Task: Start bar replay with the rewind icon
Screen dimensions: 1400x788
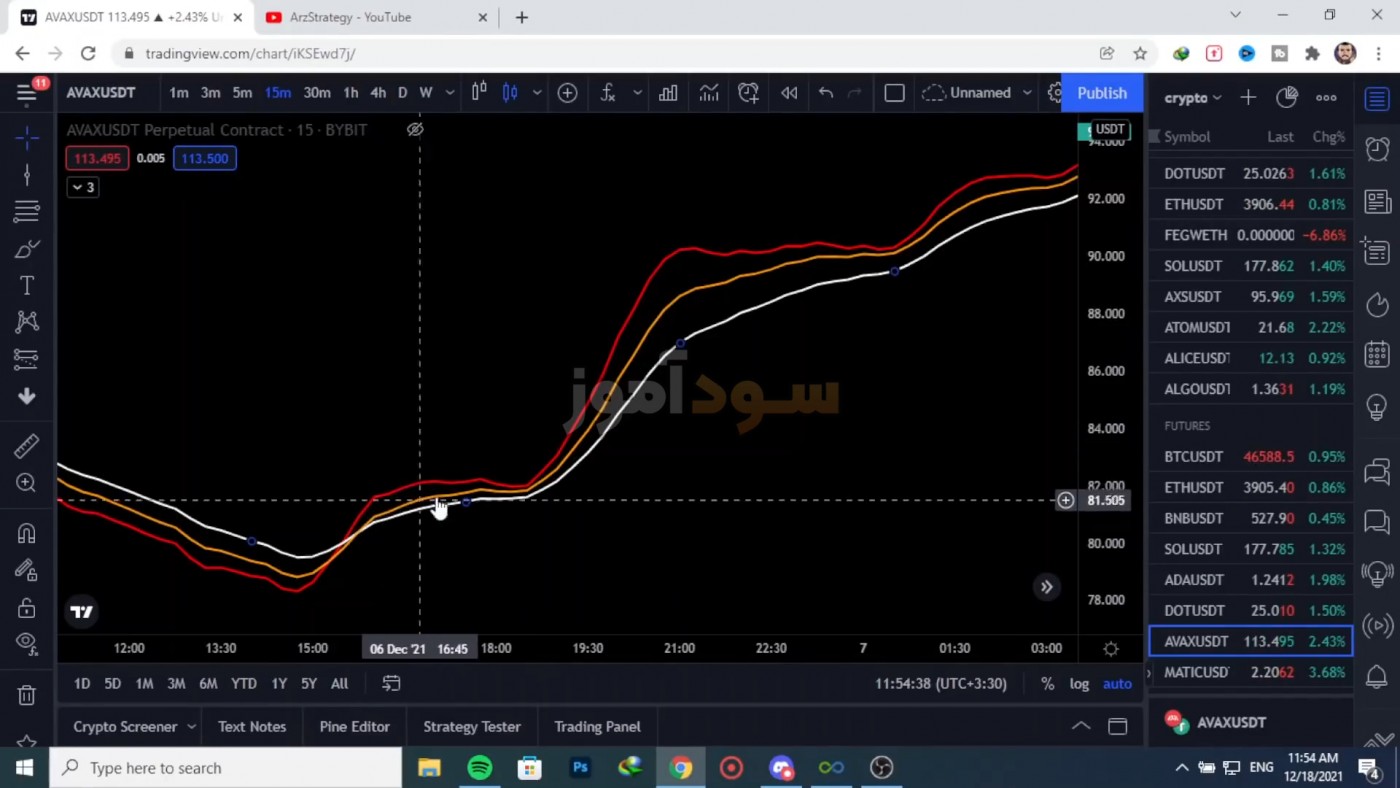Action: [789, 93]
